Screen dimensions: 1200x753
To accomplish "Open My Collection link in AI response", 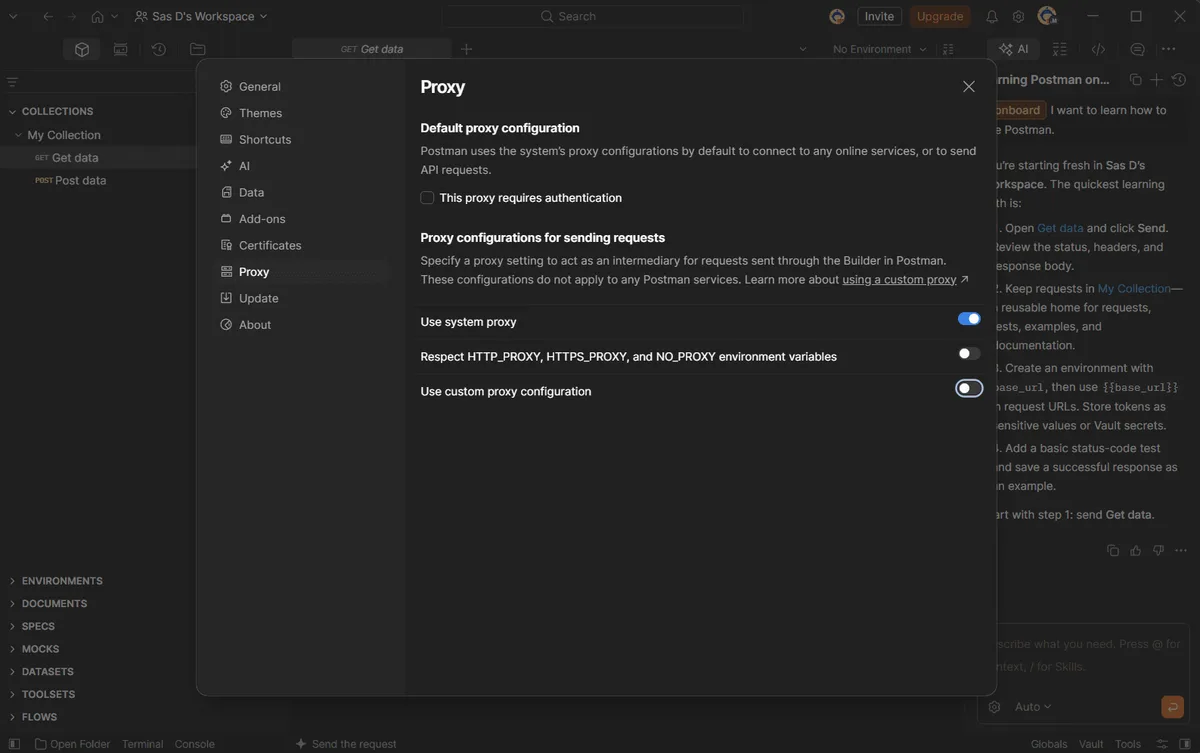I will (x=1134, y=289).
